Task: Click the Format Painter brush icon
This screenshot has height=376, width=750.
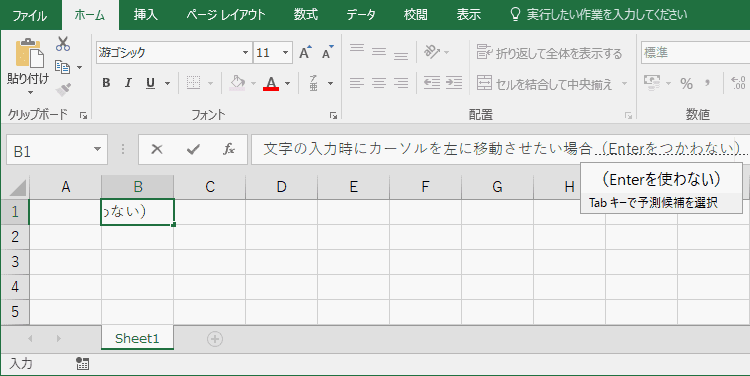Action: tap(63, 89)
